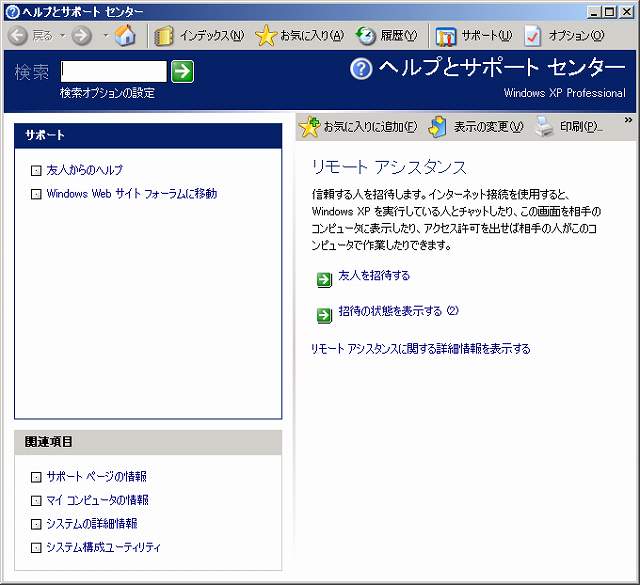Open the インデックス (Index) toolbar item
The image size is (640, 585).
tap(199, 36)
